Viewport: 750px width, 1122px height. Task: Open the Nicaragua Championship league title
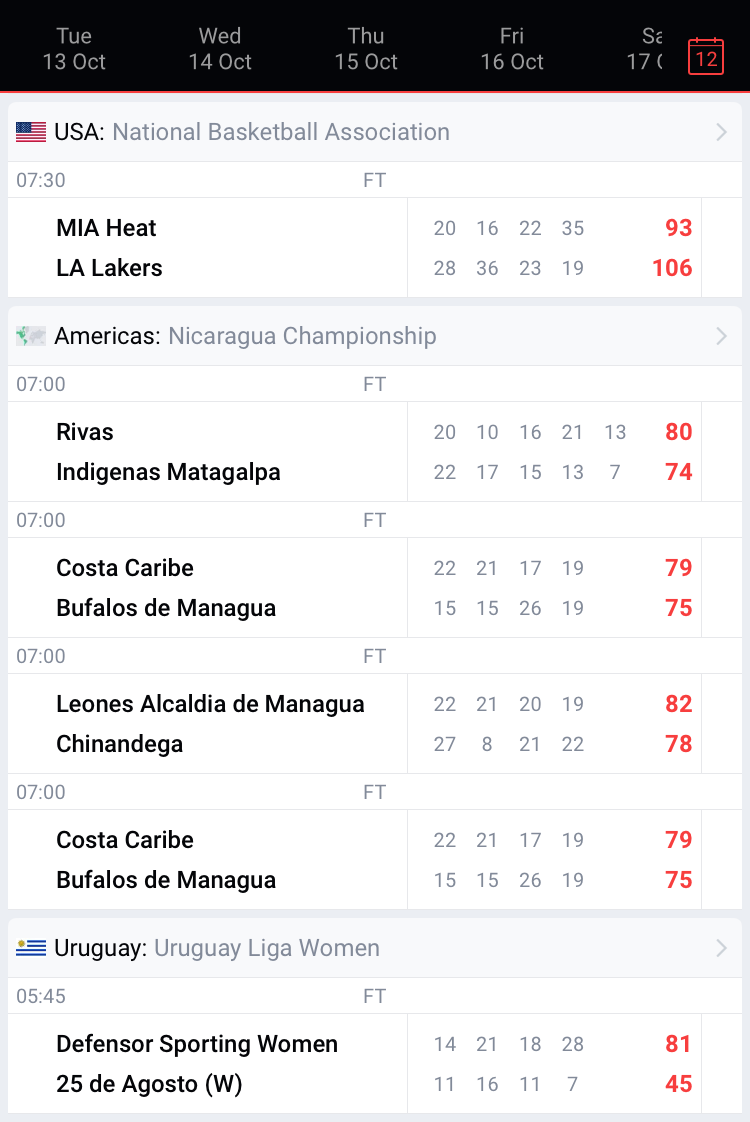tap(302, 336)
